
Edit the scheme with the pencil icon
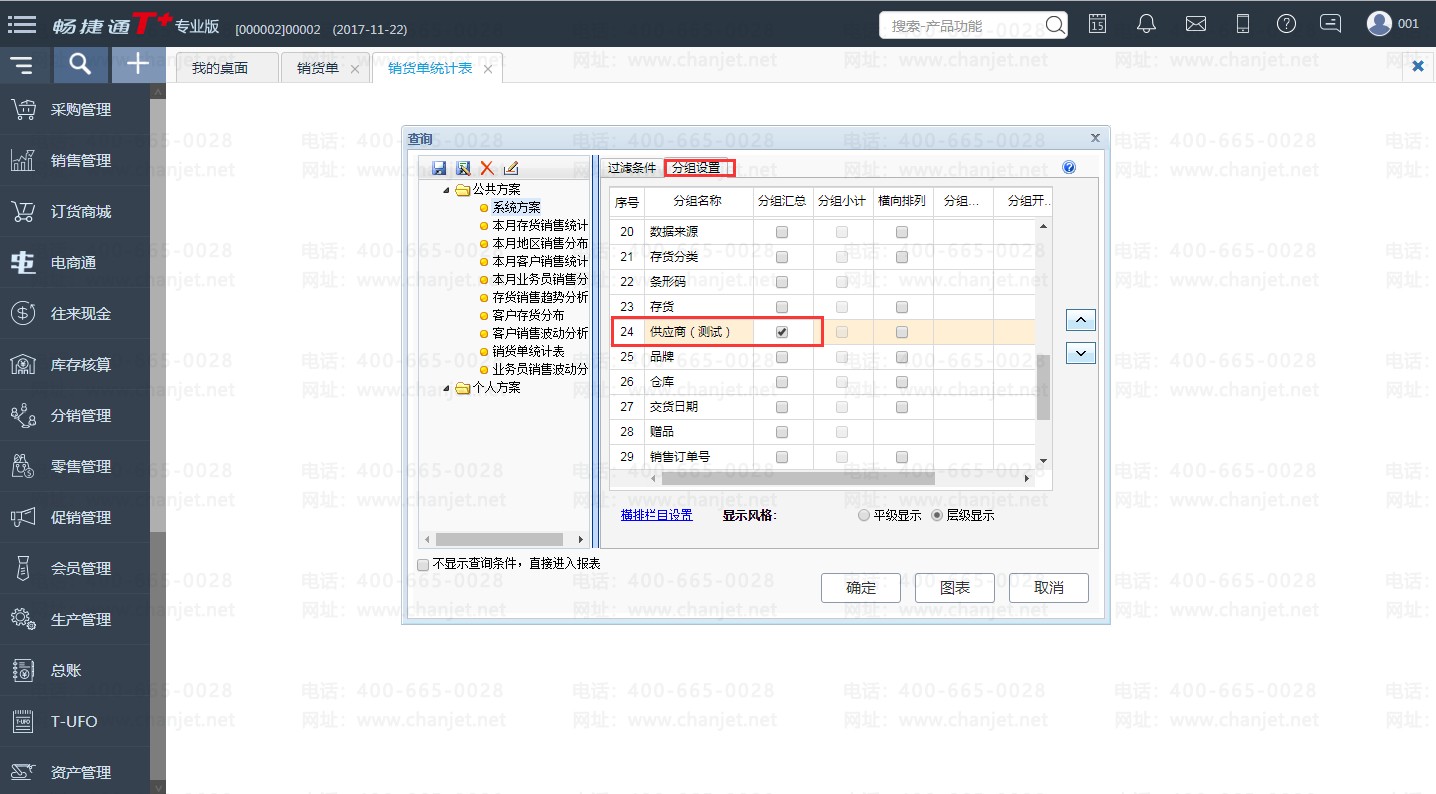pyautogui.click(x=511, y=168)
